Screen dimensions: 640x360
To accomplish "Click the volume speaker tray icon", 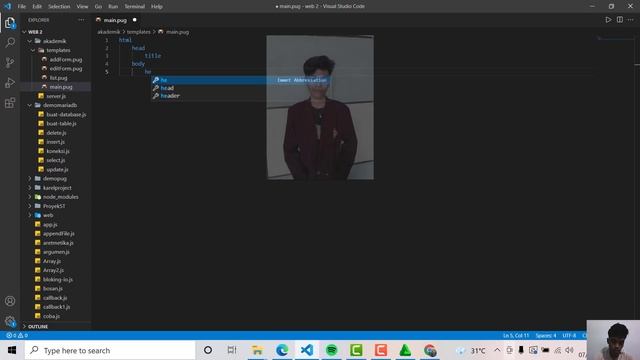I will 569,350.
